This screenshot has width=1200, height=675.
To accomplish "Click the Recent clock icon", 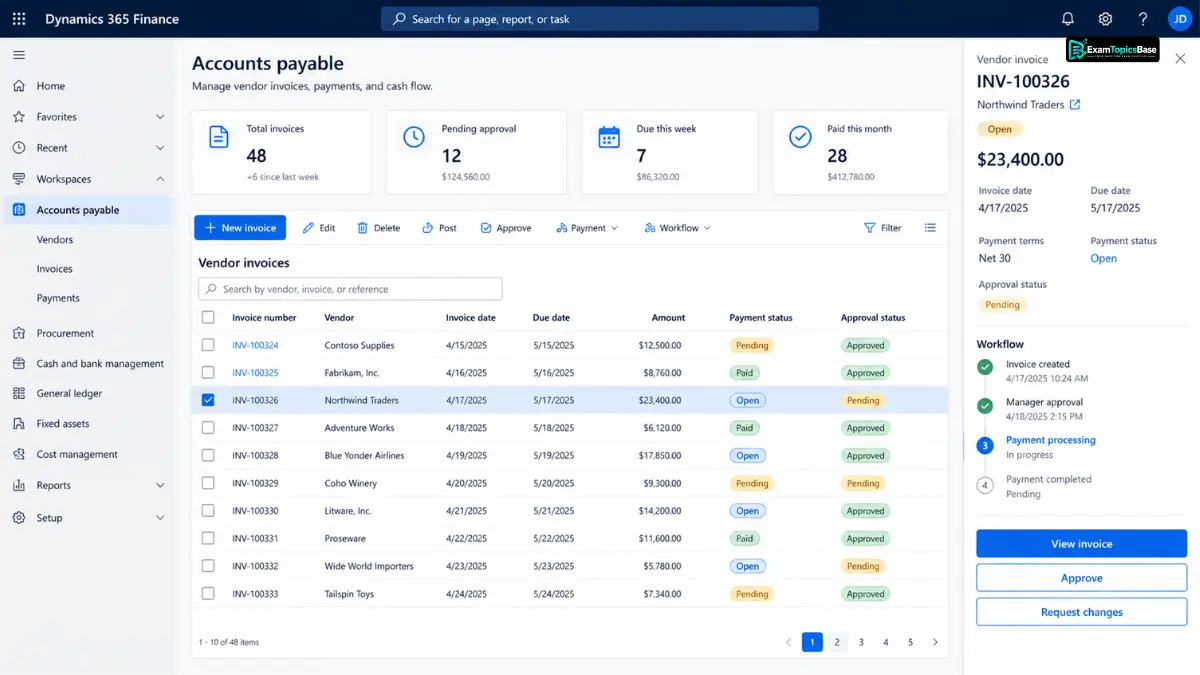I will point(19,148).
